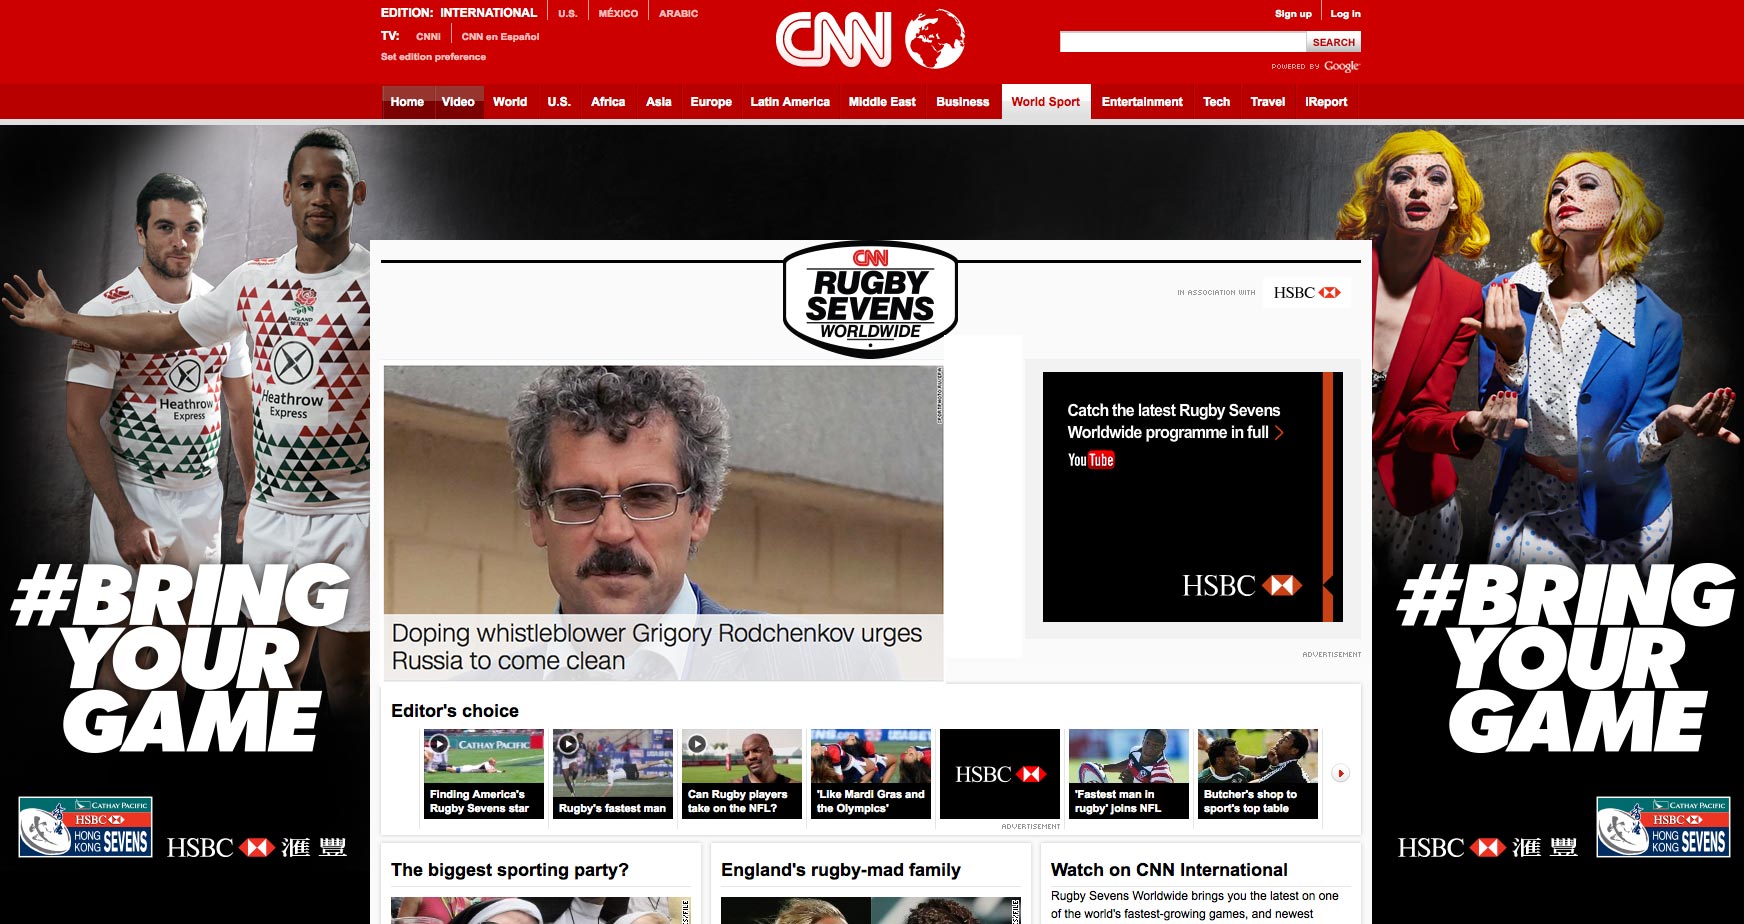This screenshot has width=1744, height=924.
Task: Click the HSBC sponsor logo near 'In association with'
Action: (1306, 293)
